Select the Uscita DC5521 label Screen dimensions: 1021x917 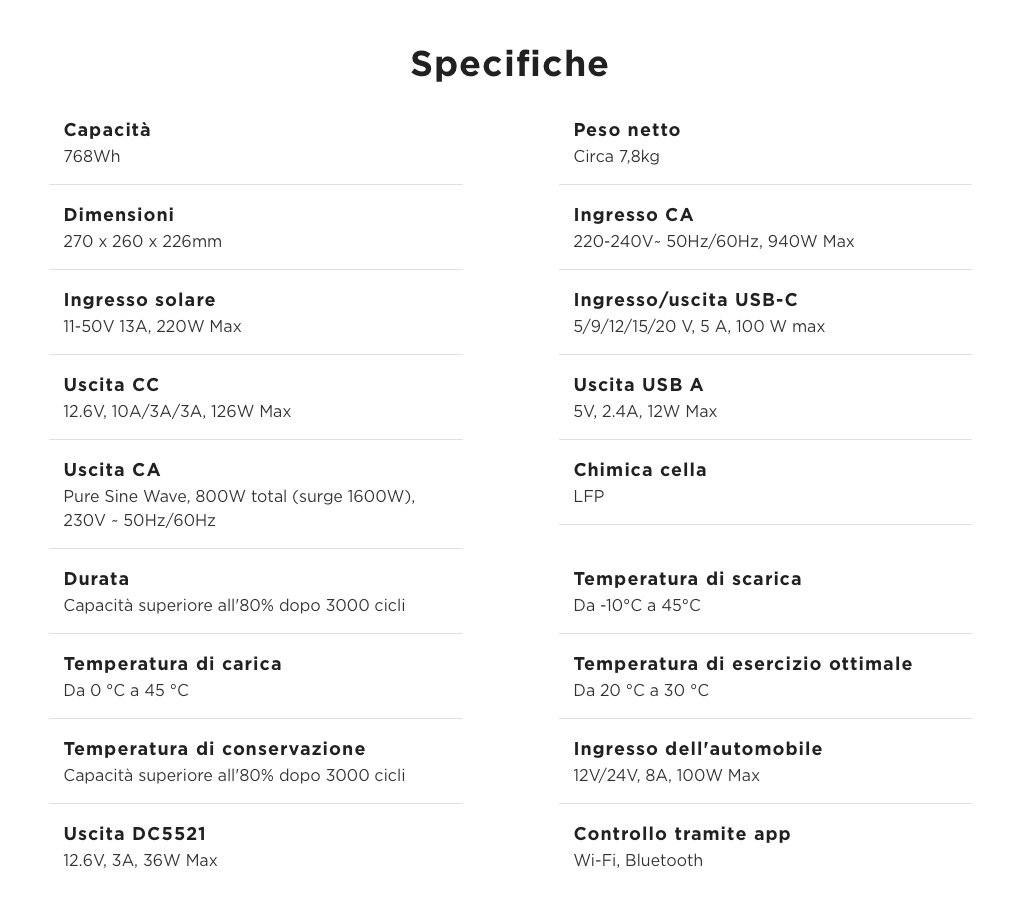(135, 834)
